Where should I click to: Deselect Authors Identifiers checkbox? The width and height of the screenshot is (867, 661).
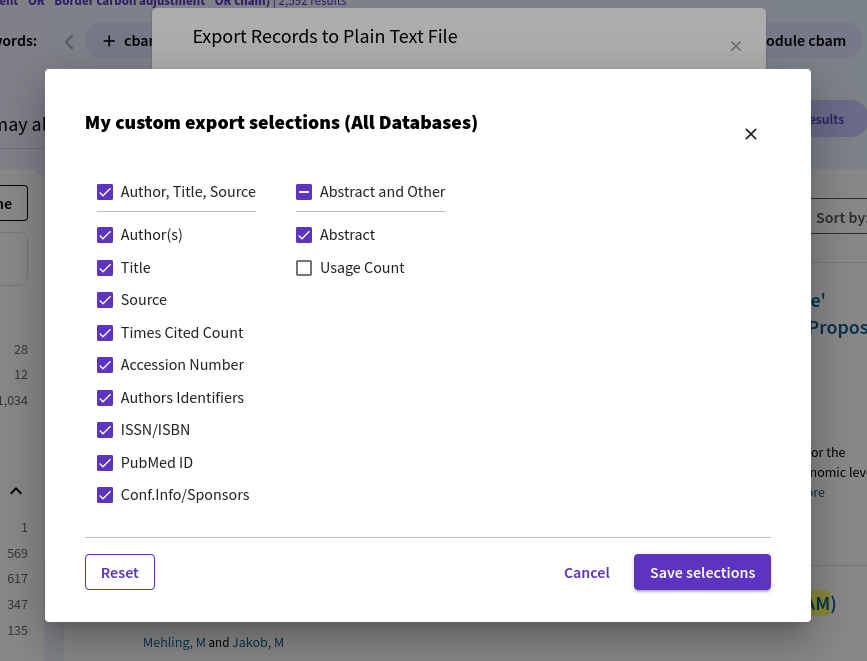pyautogui.click(x=105, y=398)
